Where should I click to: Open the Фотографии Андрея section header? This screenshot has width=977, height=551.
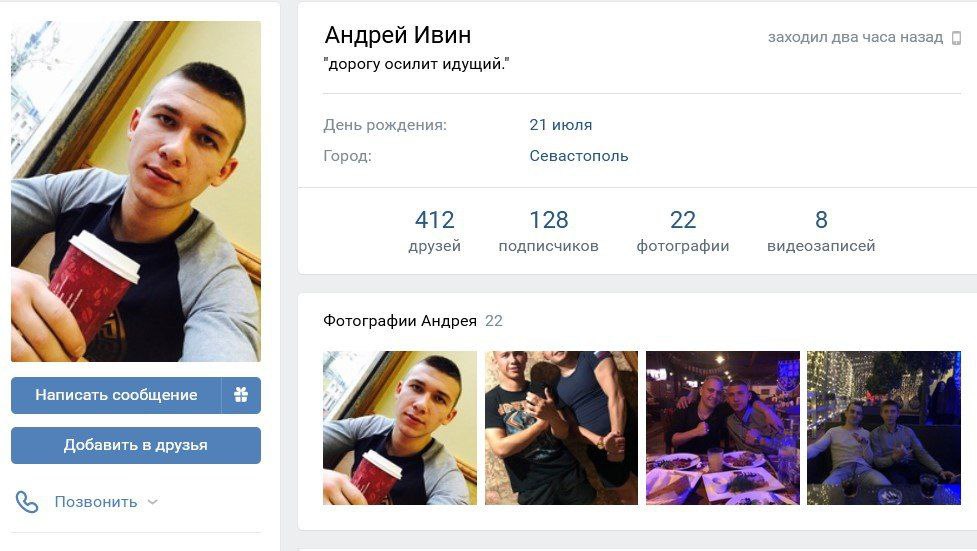[399, 321]
